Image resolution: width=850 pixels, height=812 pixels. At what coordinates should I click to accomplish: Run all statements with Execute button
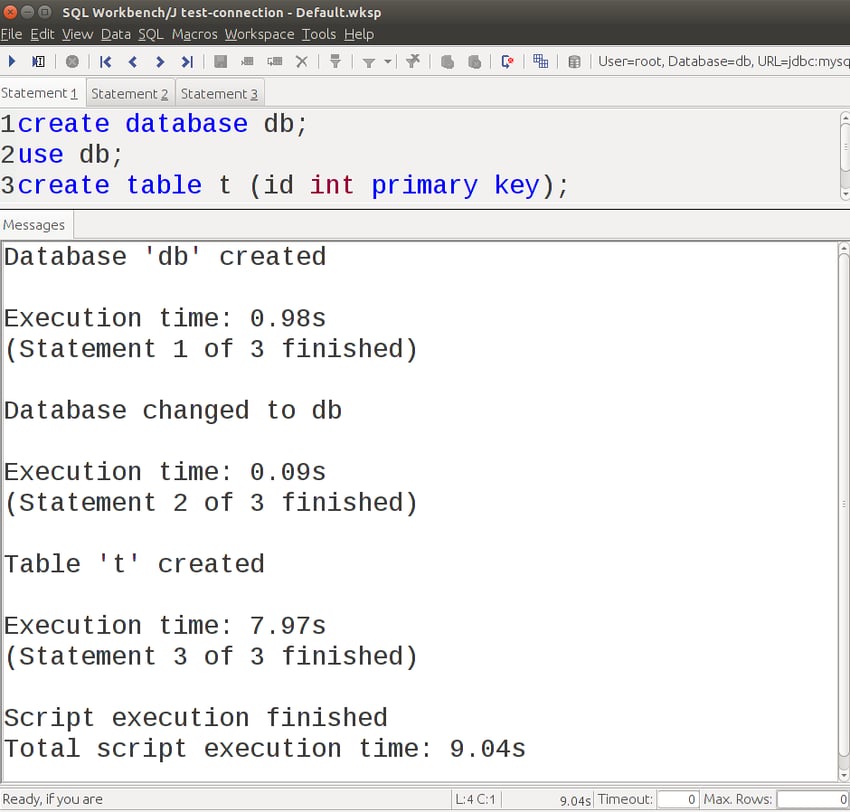[x=12, y=61]
